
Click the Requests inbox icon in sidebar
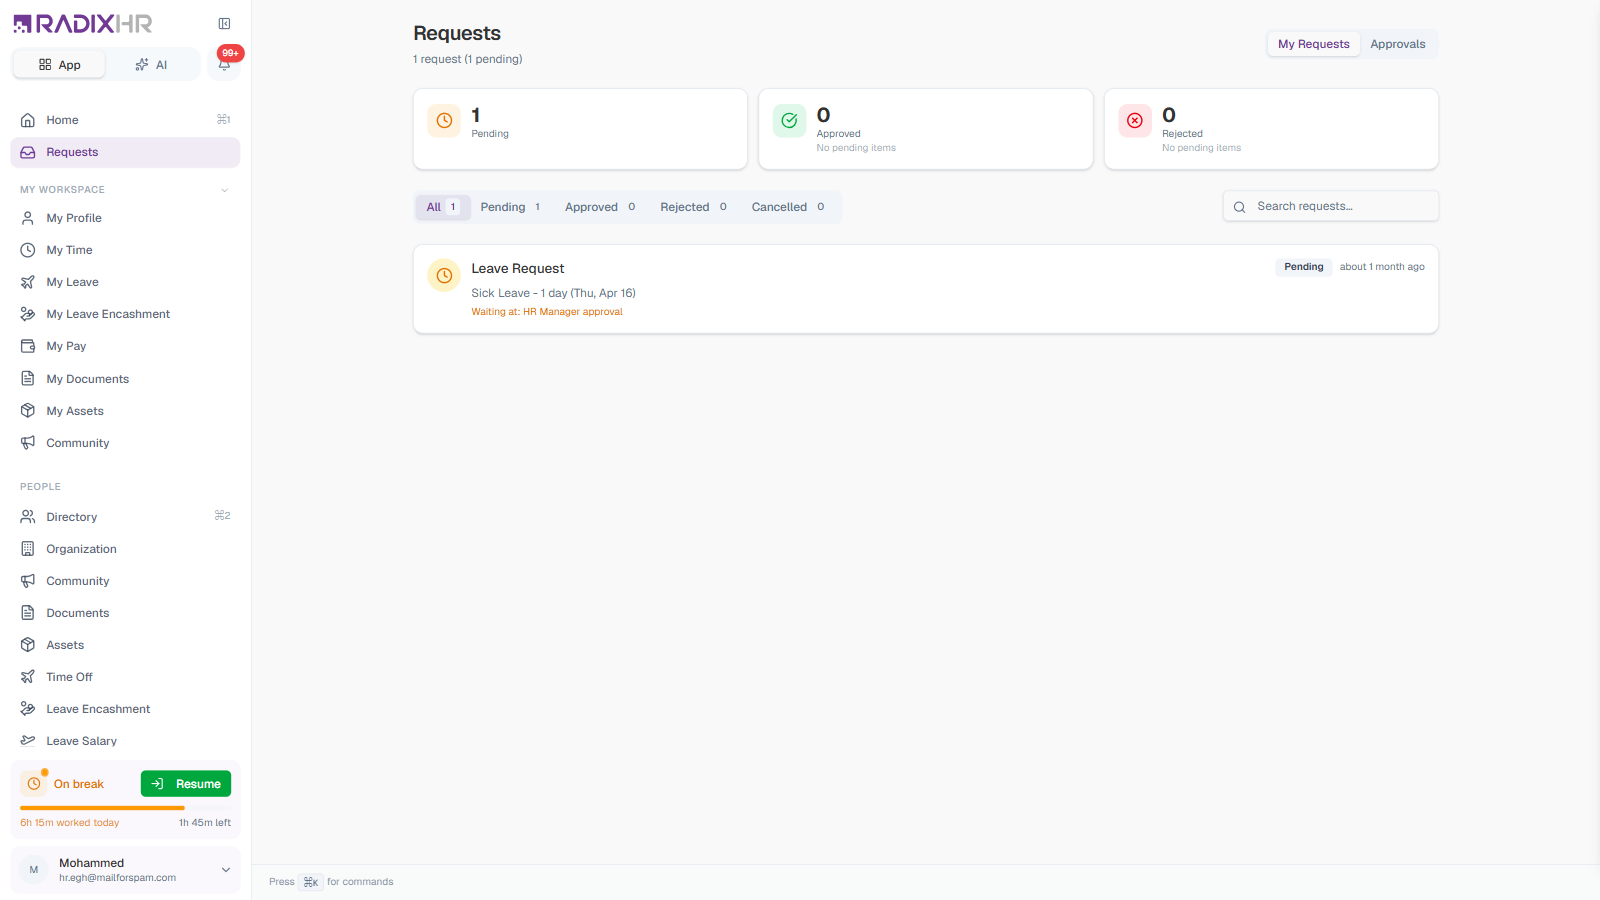(x=28, y=152)
